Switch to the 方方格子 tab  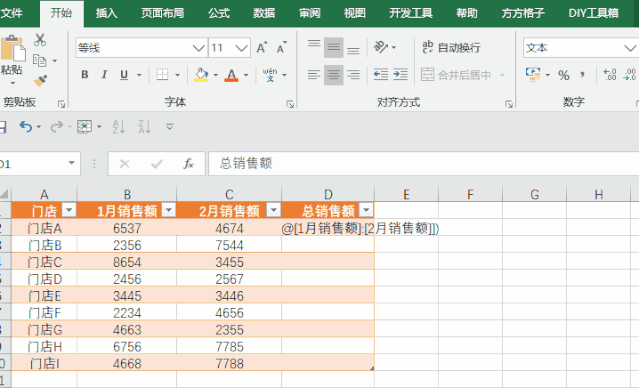(523, 13)
